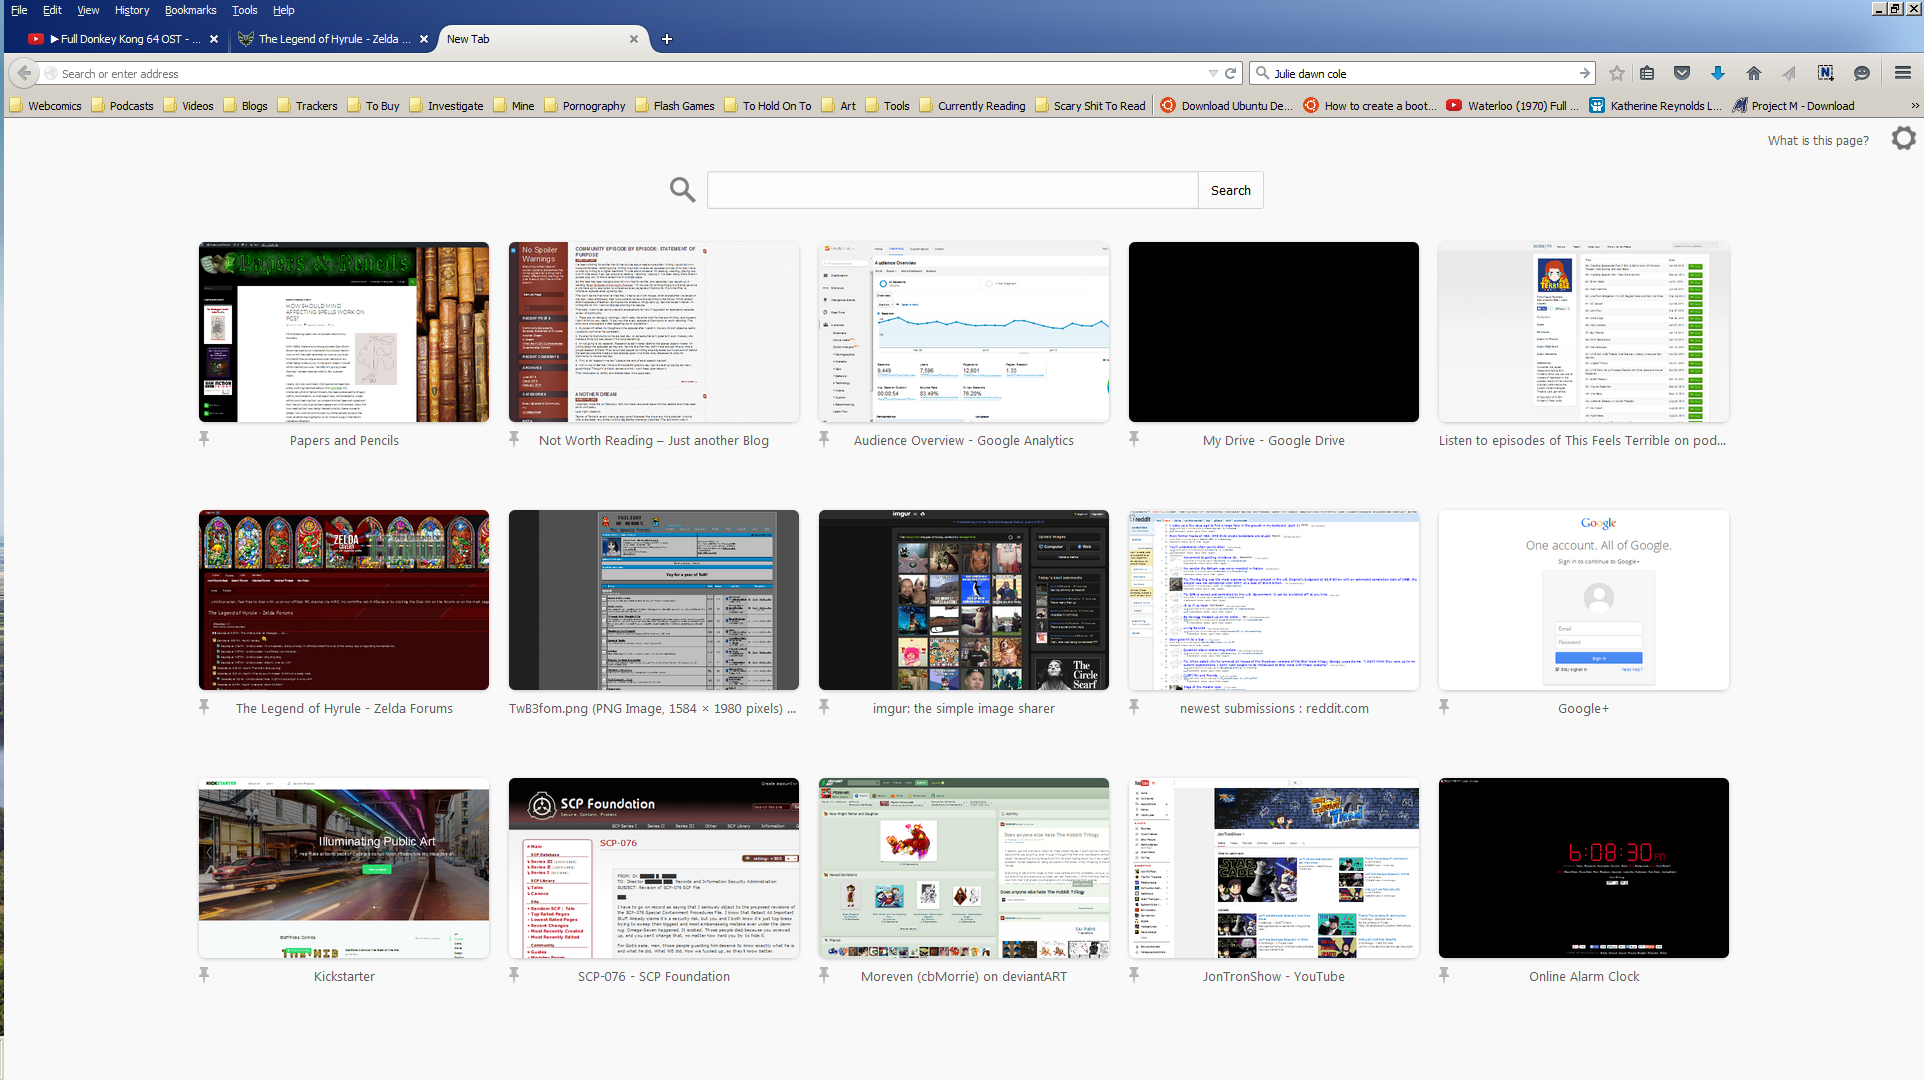This screenshot has width=1924, height=1080.
Task: Show more bookmarks overflow chevron
Action: pos(1915,105)
